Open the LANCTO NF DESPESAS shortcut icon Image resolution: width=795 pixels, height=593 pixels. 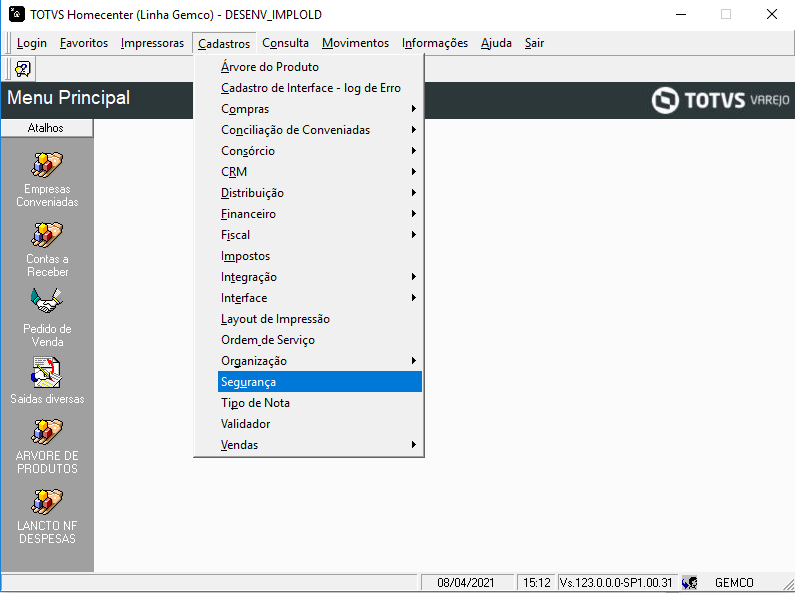coord(47,501)
